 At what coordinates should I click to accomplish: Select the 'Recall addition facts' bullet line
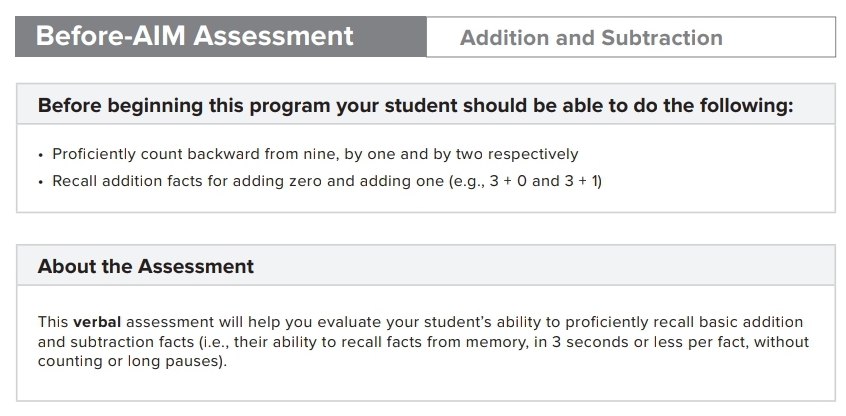click(x=327, y=181)
